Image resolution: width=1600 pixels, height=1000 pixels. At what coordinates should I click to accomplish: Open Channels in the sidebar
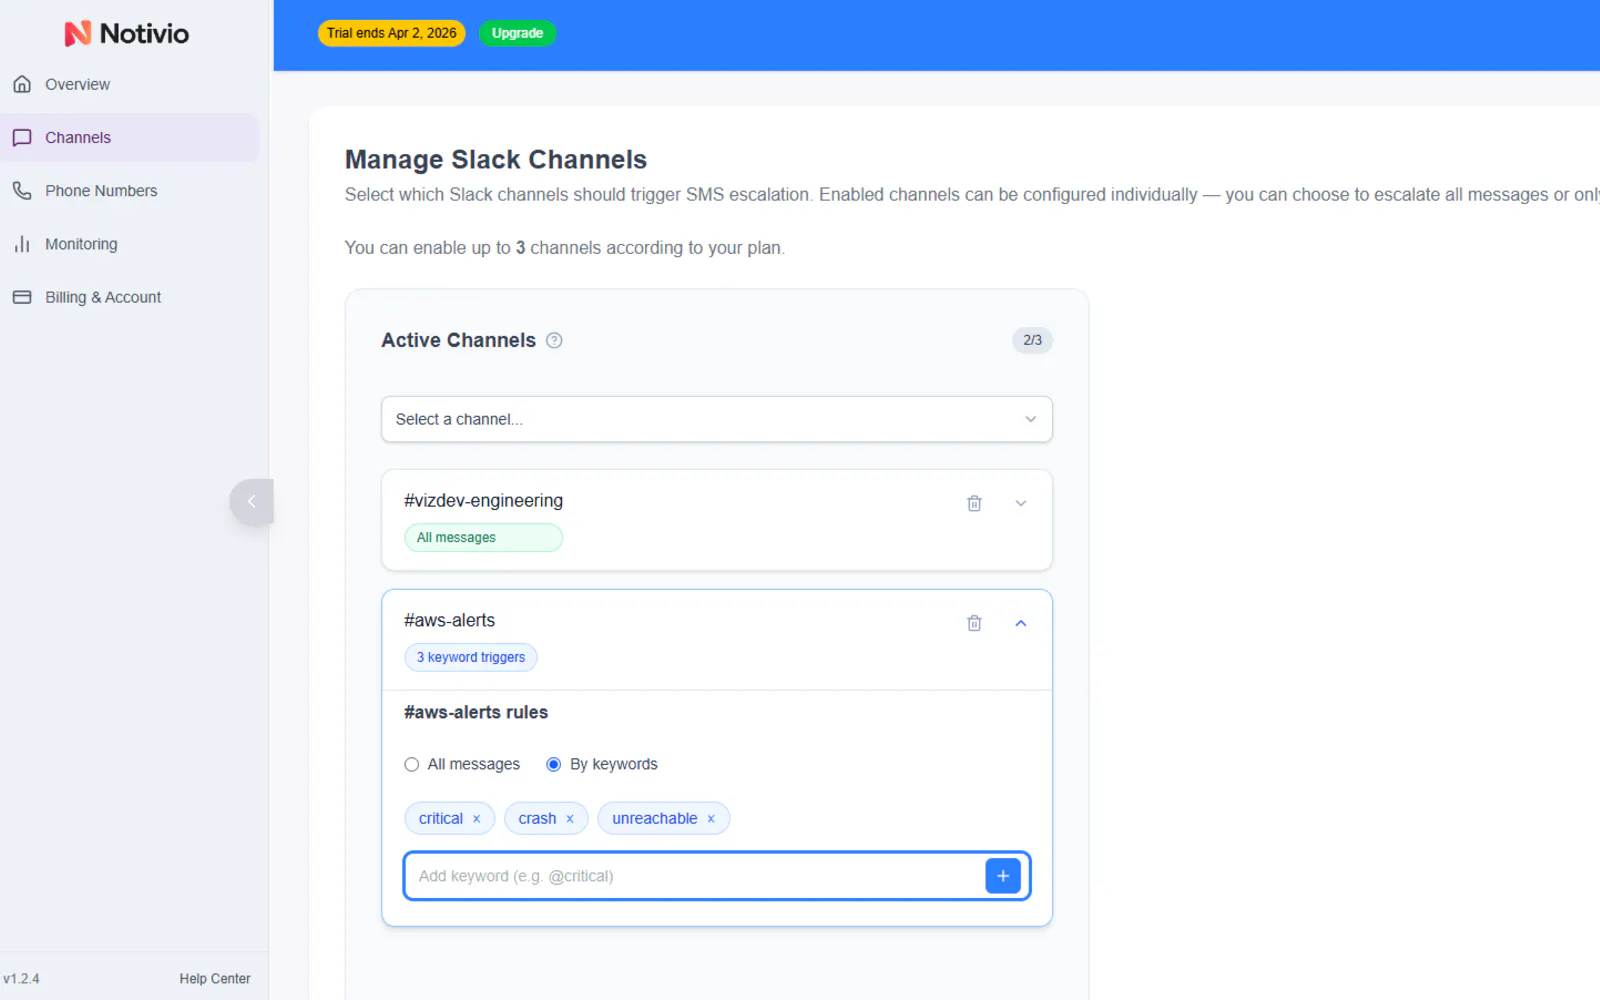click(x=130, y=137)
